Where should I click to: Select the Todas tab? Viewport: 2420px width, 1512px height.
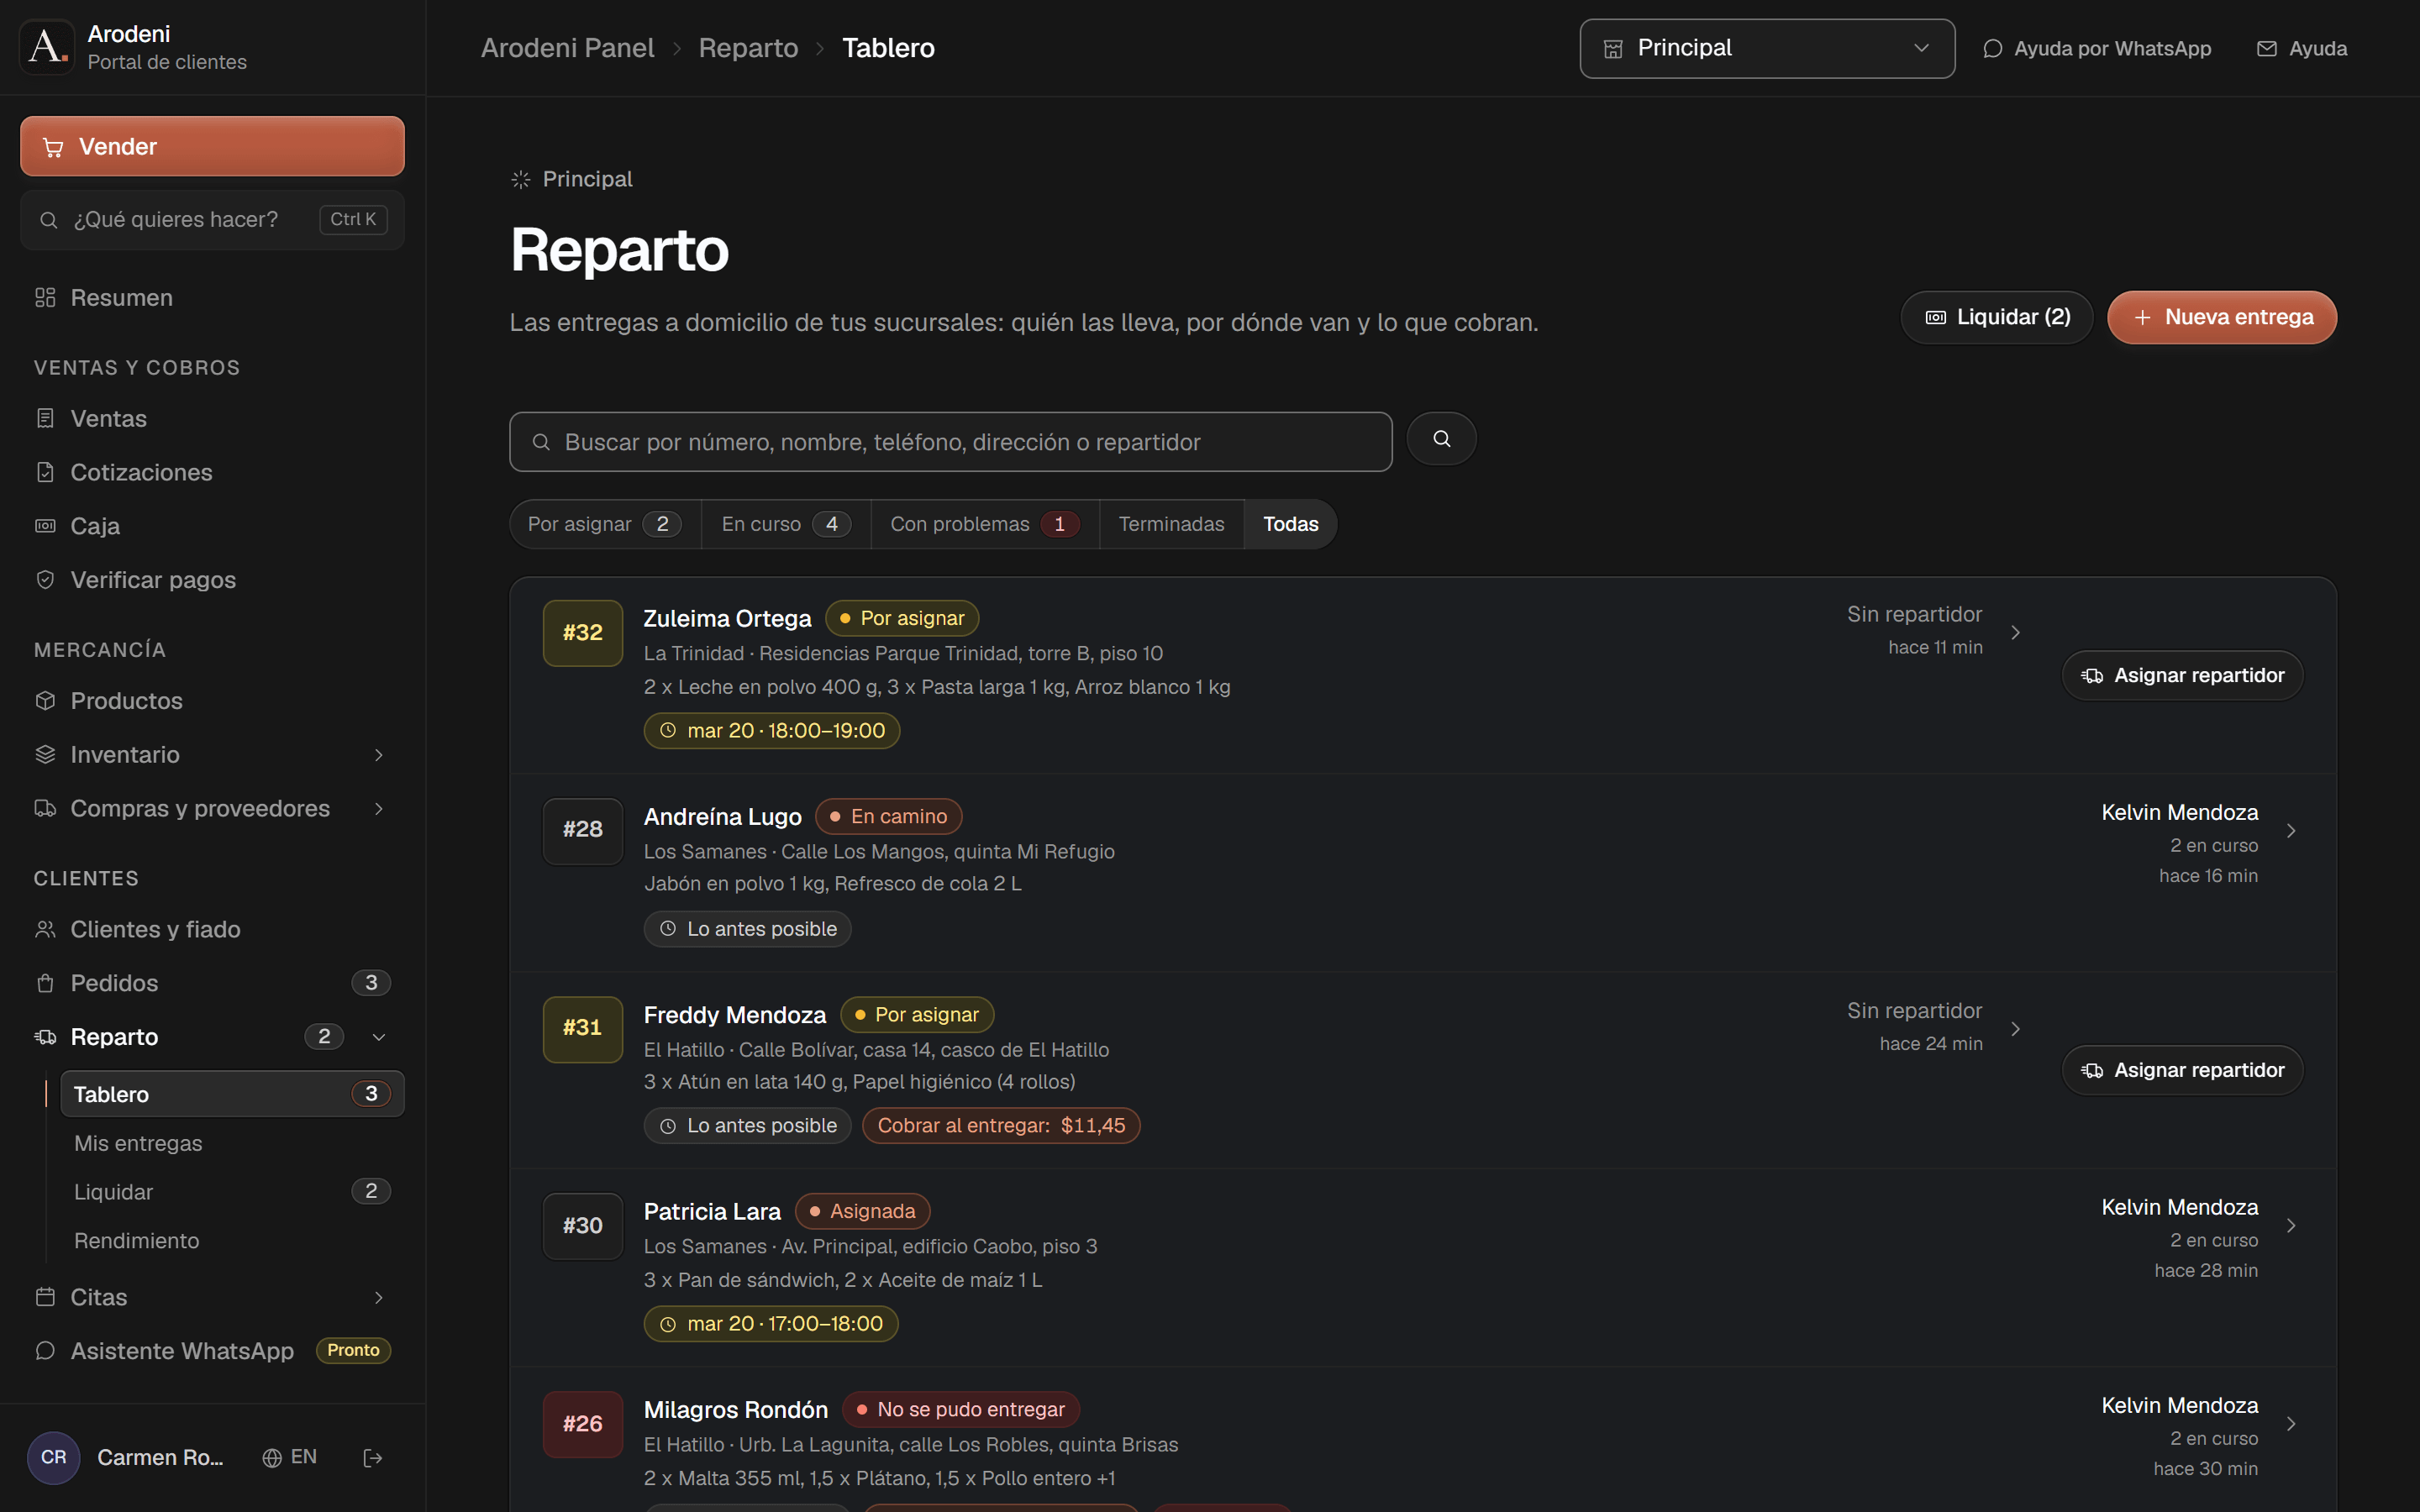coord(1290,524)
